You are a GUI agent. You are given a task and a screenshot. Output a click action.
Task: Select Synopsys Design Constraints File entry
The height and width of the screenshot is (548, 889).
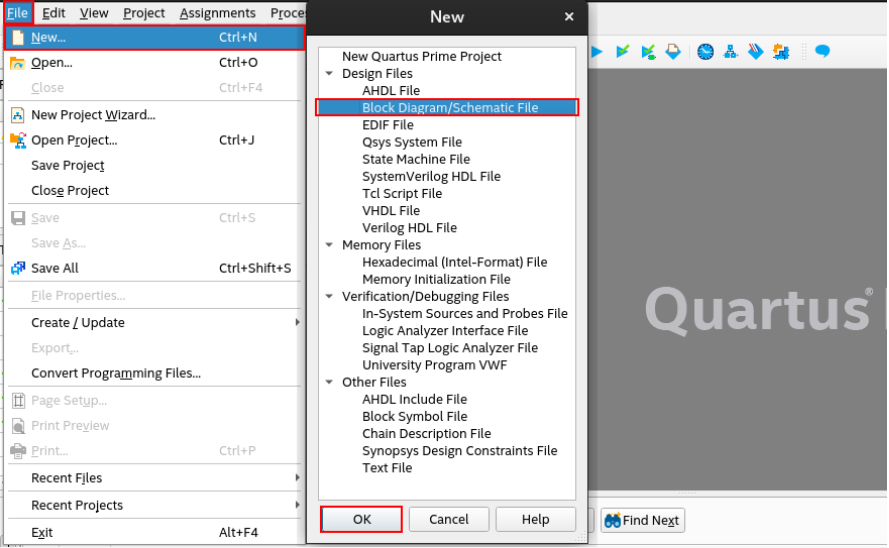[x=459, y=451]
